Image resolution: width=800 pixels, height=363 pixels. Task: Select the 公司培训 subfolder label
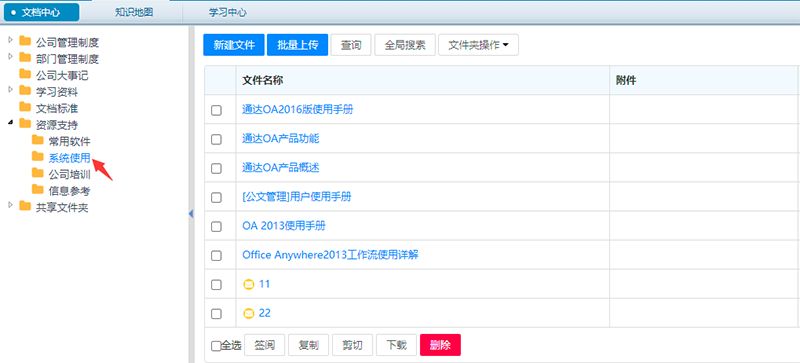click(69, 175)
